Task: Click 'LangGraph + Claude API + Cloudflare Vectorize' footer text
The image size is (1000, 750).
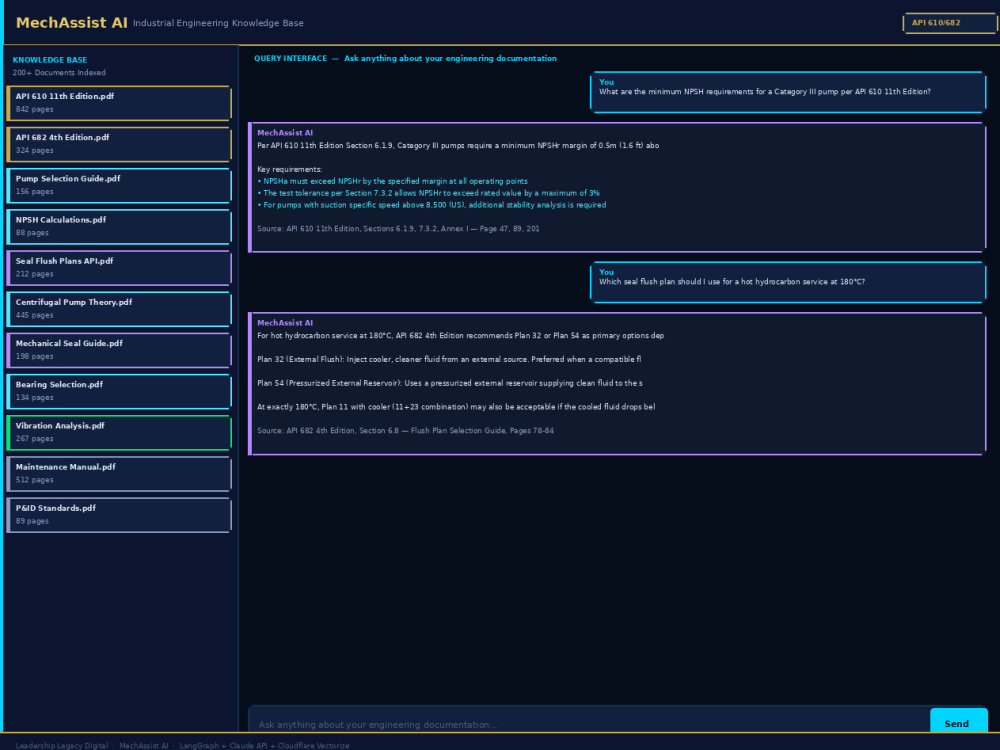Action: [264, 746]
